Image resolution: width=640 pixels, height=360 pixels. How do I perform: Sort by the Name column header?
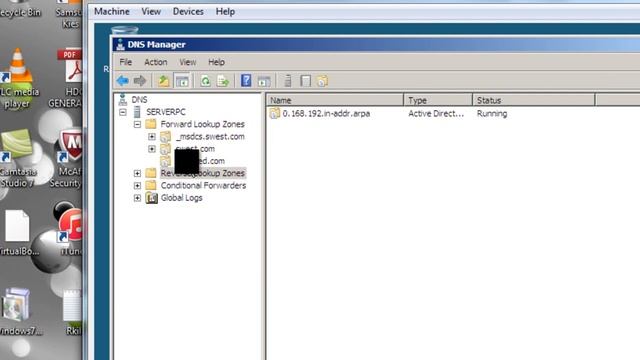click(x=335, y=100)
